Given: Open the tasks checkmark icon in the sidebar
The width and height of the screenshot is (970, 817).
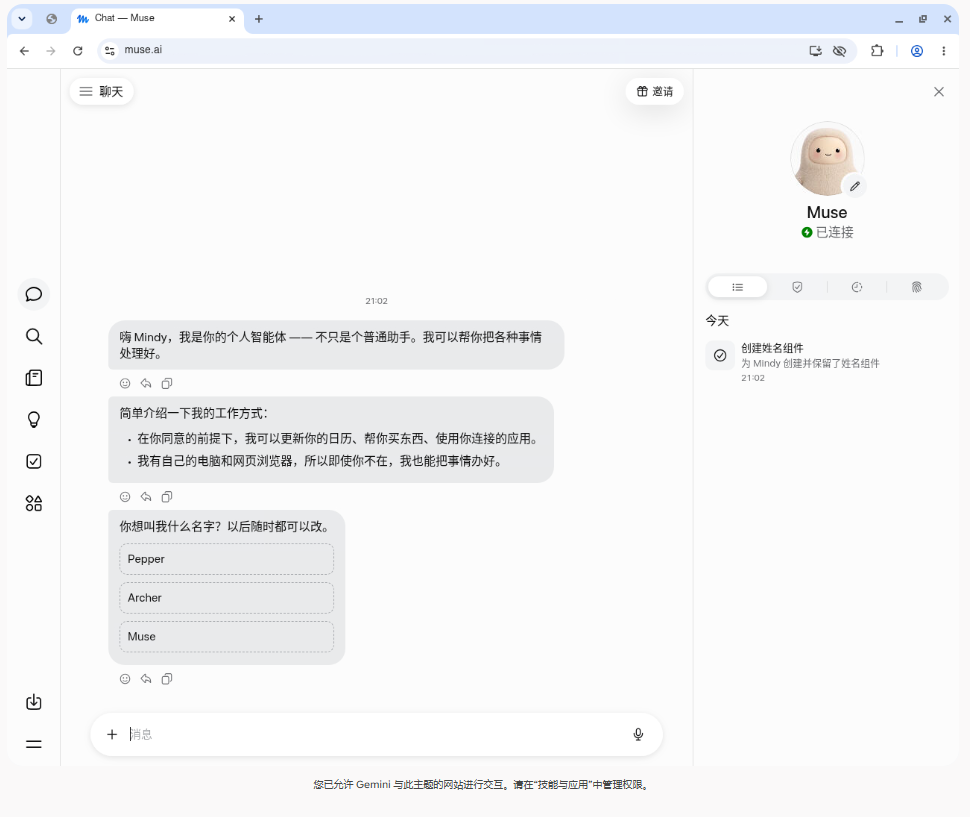Looking at the screenshot, I should (33, 461).
